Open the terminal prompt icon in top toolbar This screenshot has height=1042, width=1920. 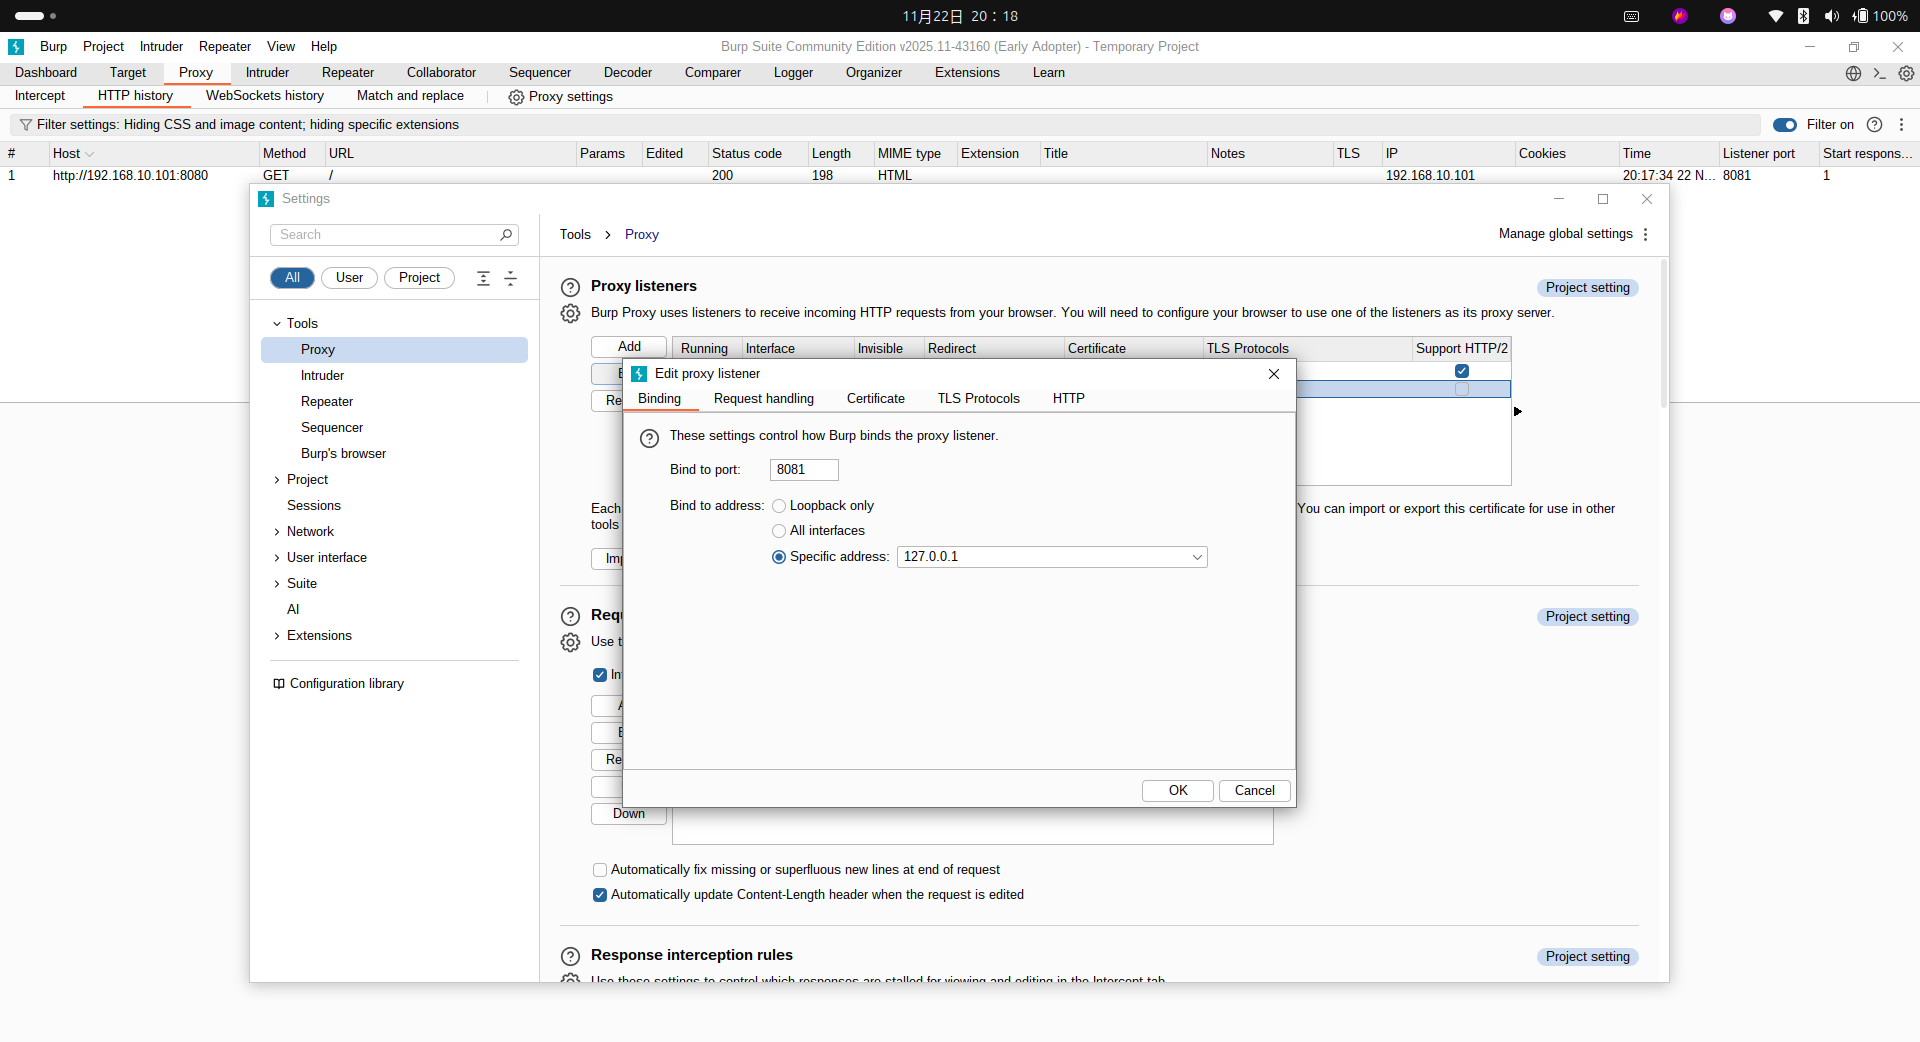pyautogui.click(x=1879, y=73)
